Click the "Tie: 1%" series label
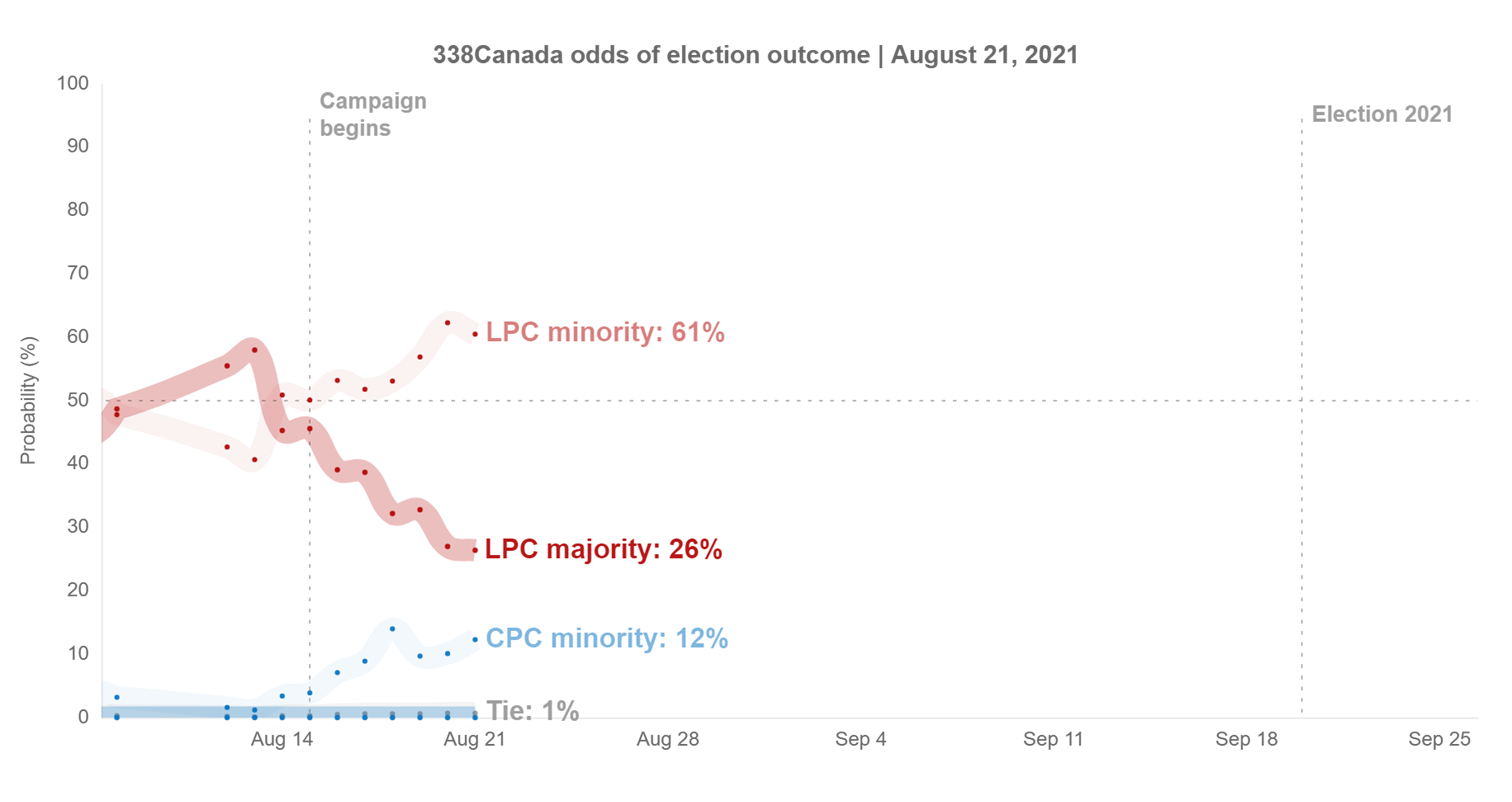The width and height of the screenshot is (1512, 802). click(x=533, y=711)
